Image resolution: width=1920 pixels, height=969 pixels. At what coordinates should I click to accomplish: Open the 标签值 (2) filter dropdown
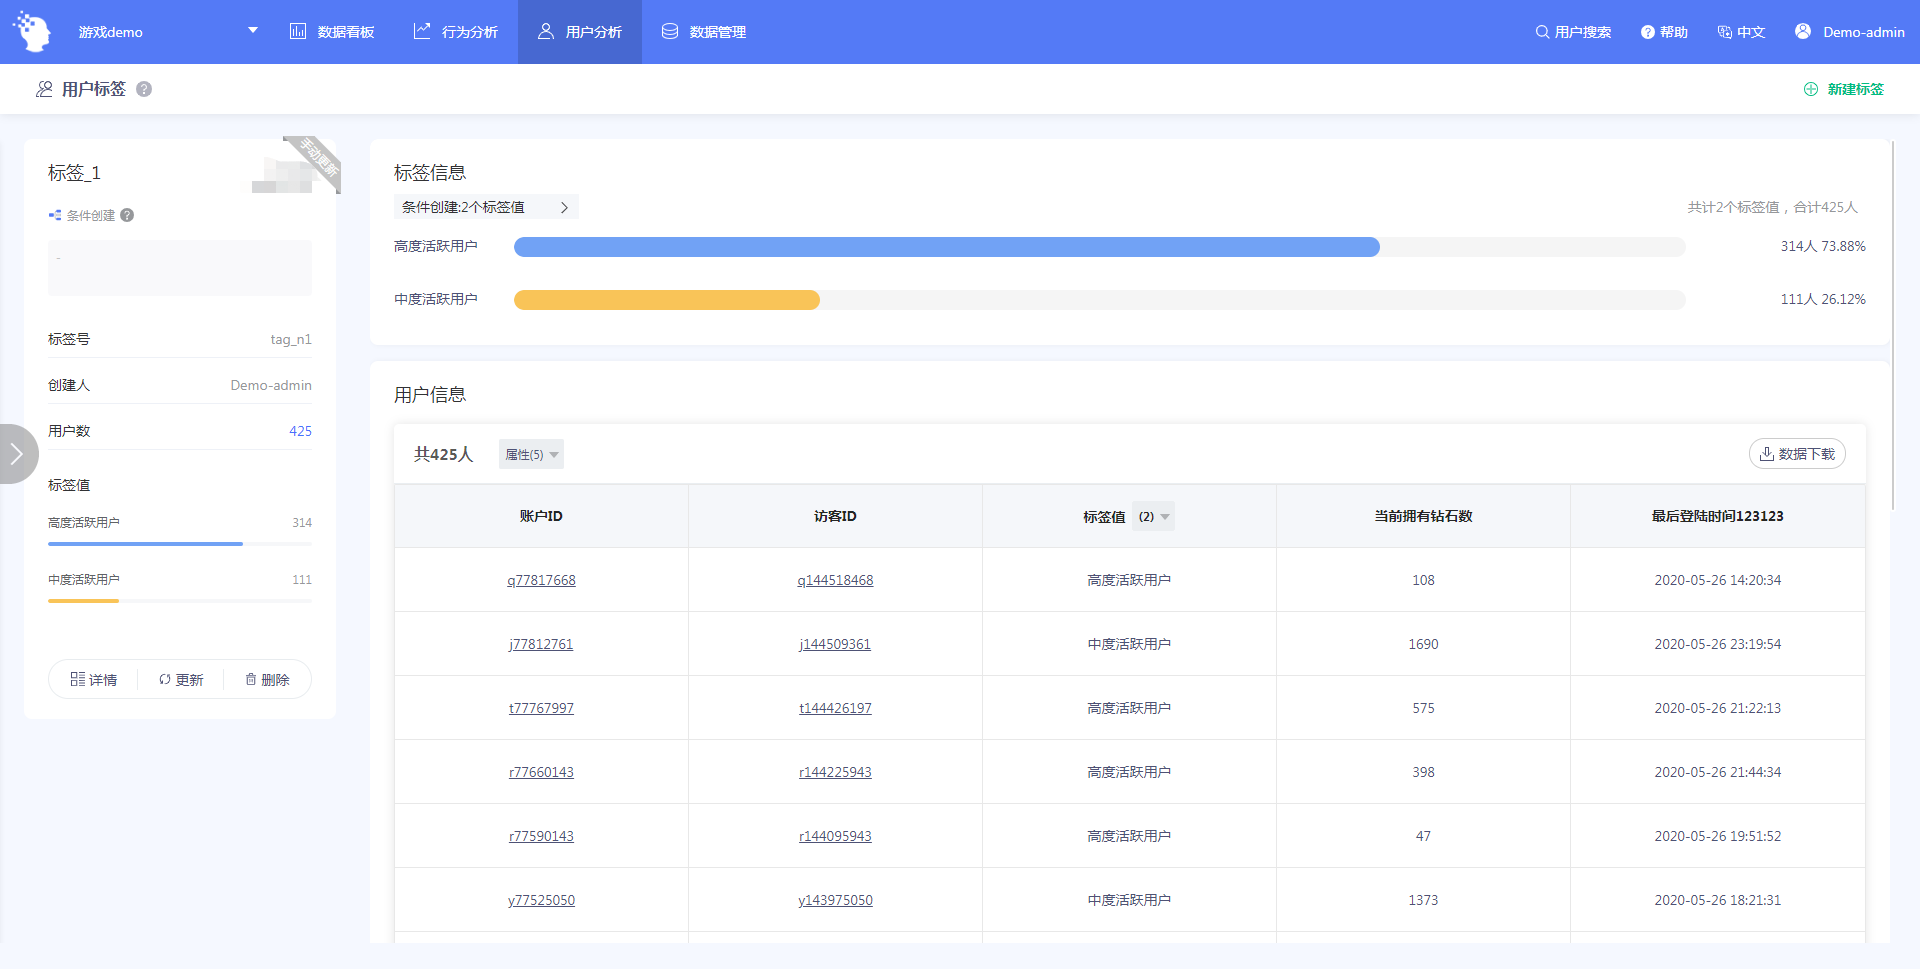1153,516
